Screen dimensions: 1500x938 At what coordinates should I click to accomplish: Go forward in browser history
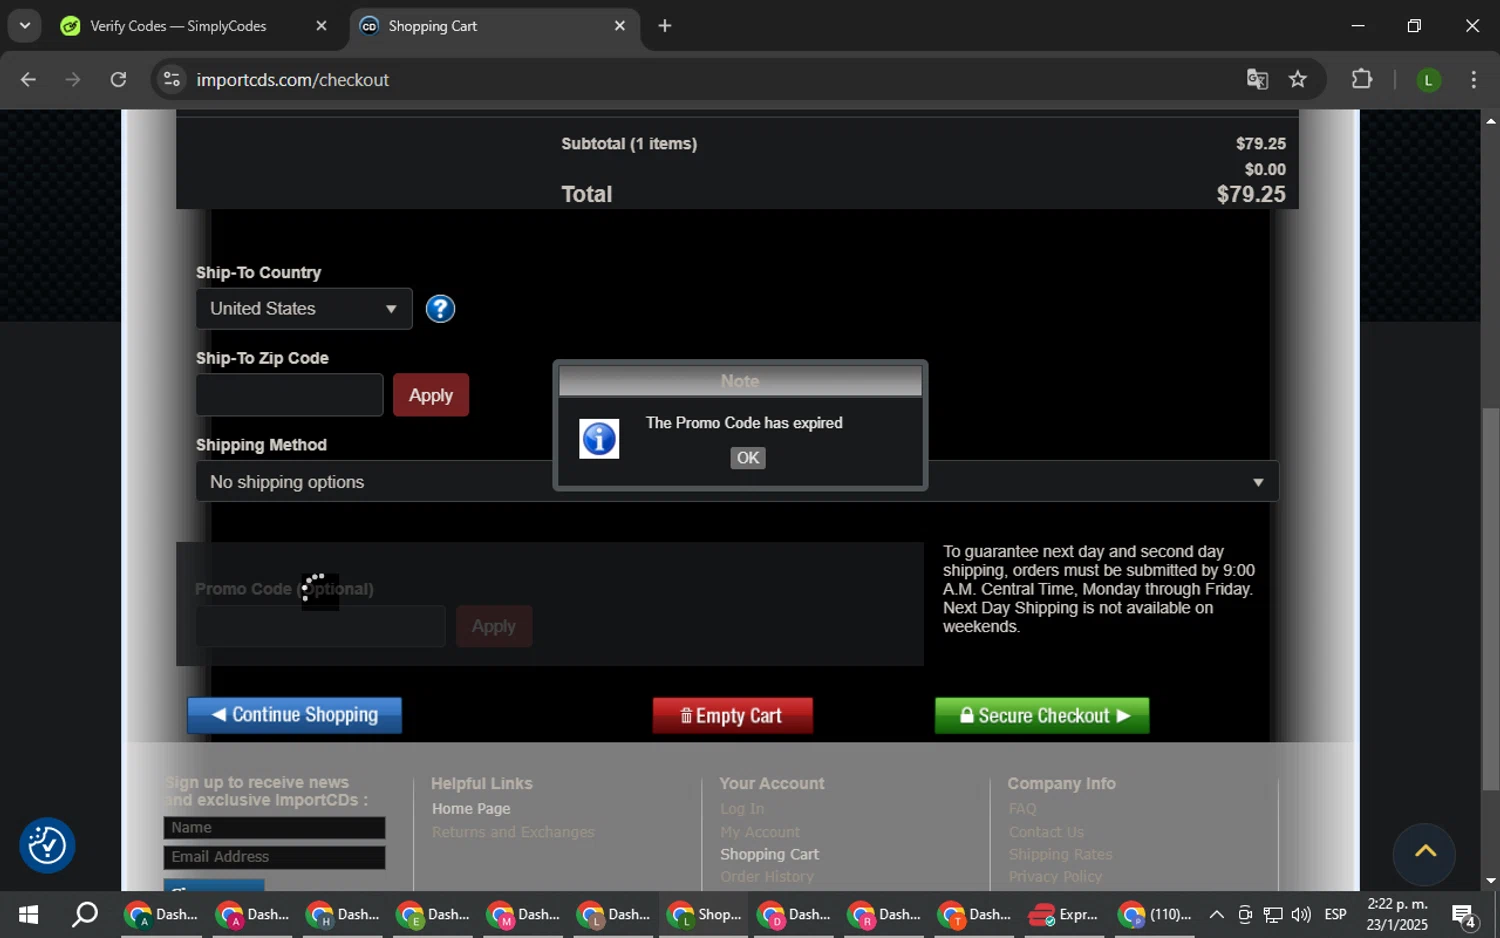point(73,80)
